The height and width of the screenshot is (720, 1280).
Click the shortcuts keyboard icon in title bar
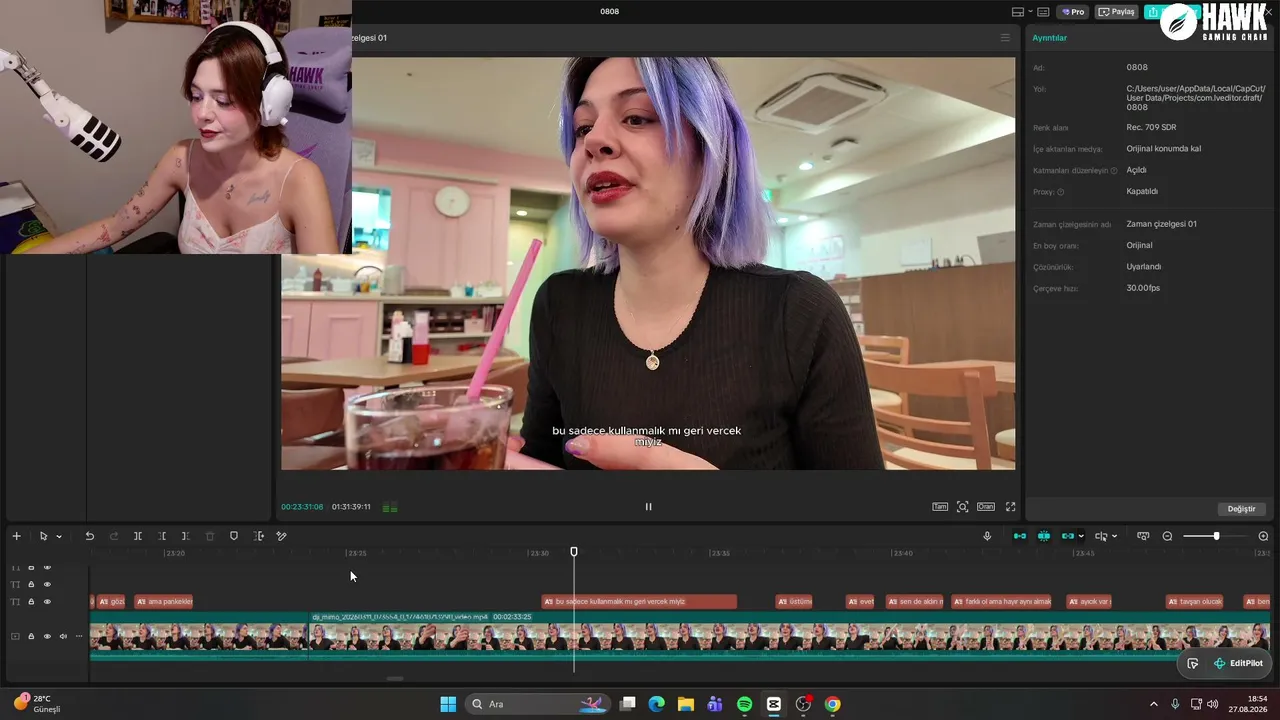coord(1043,12)
